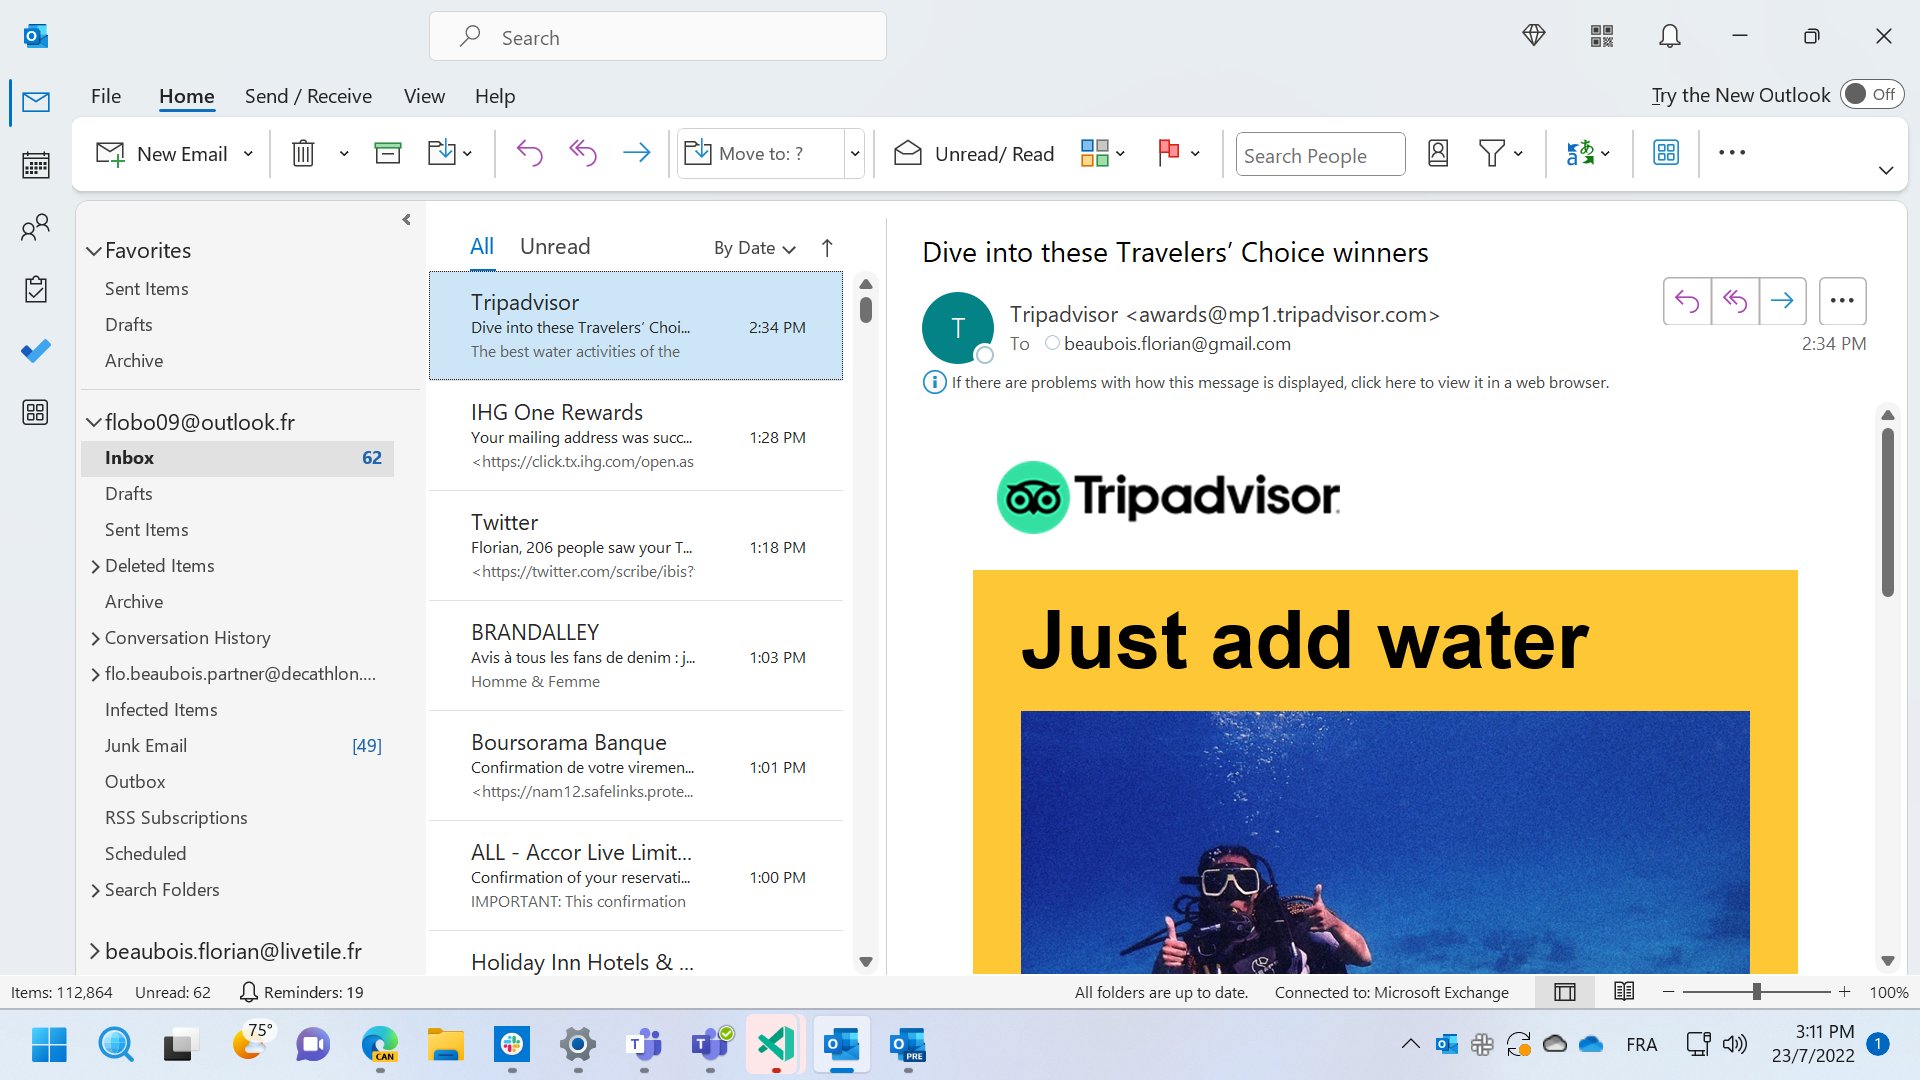Switch to Reading view in status bar
Image resolution: width=1920 pixels, height=1080 pixels.
(1624, 992)
